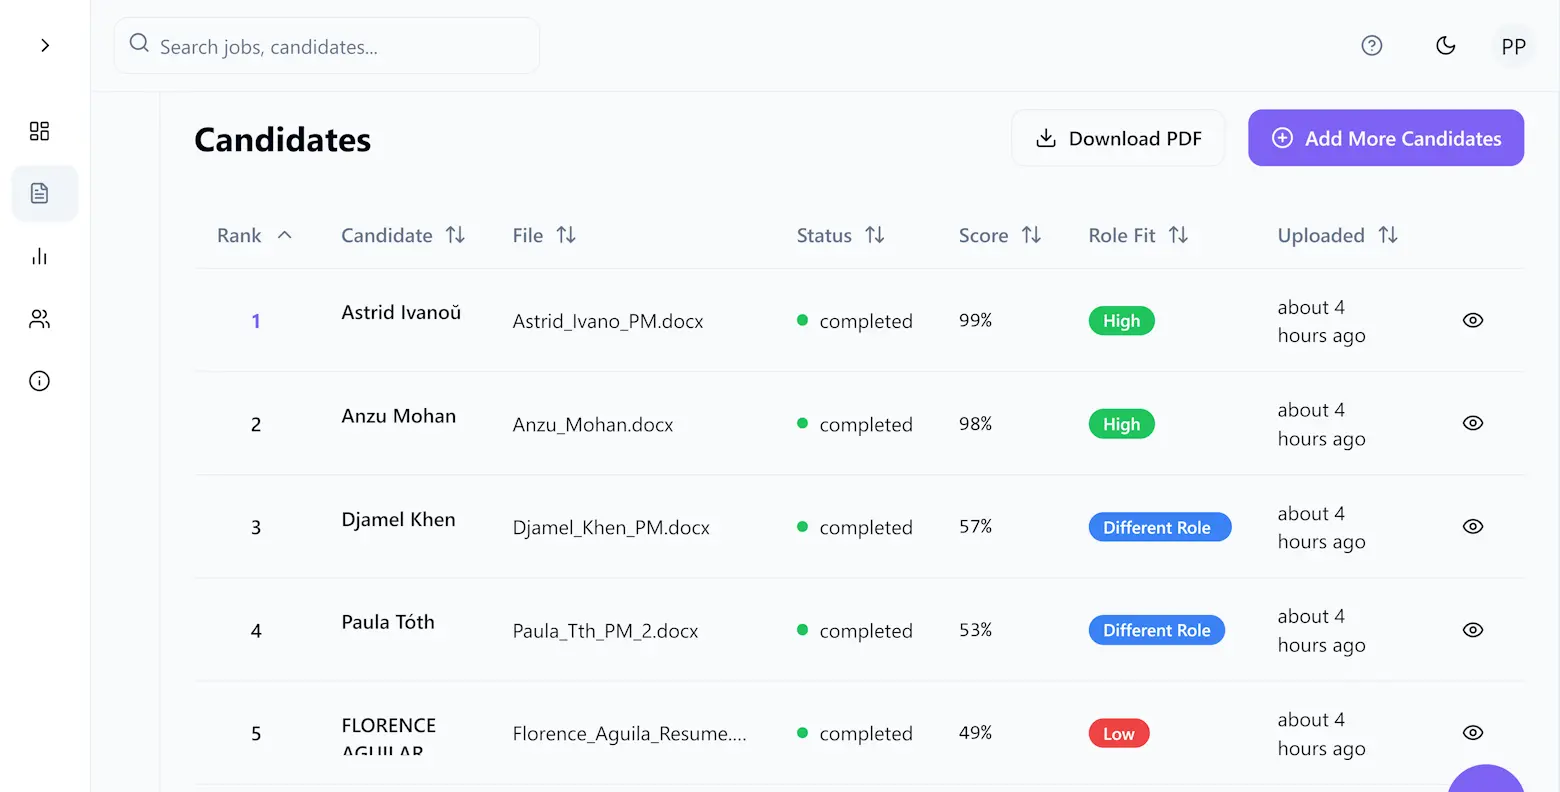Viewport: 1560px width, 792px height.
Task: Click the High badge for Astrid Ivanoŭ
Action: pos(1121,321)
